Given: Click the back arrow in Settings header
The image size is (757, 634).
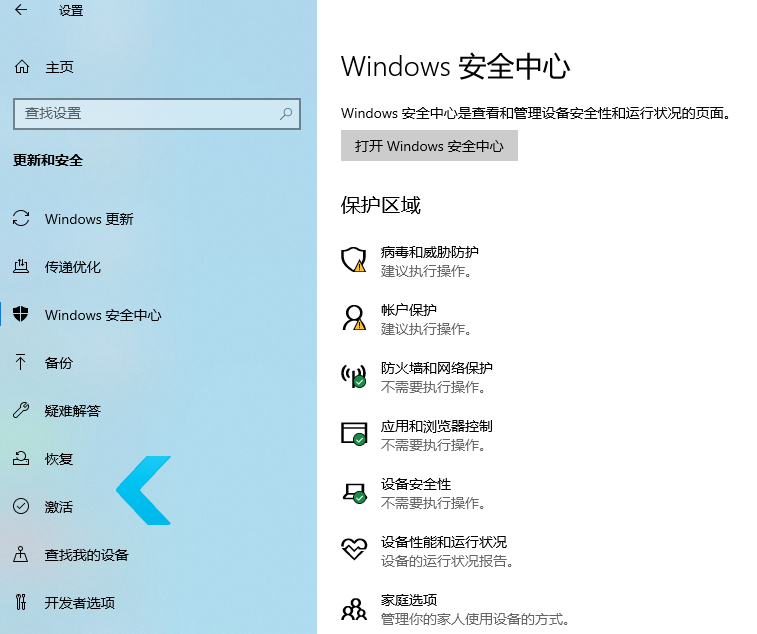Looking at the screenshot, I should 21,11.
